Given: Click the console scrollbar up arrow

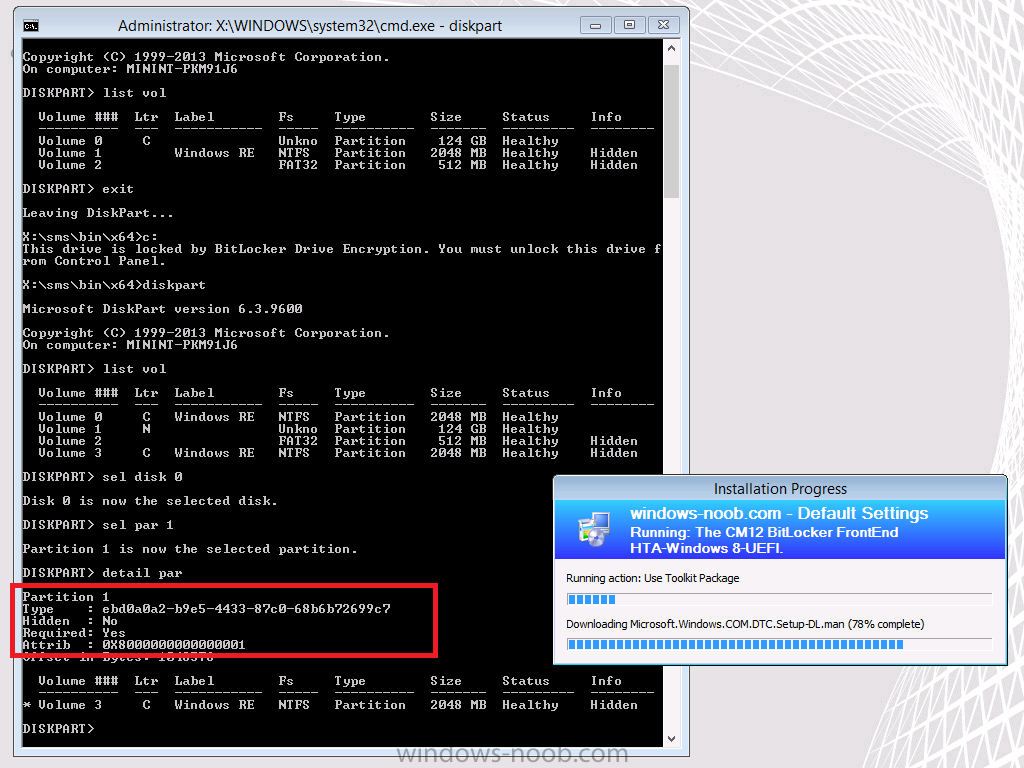Looking at the screenshot, I should 671,48.
